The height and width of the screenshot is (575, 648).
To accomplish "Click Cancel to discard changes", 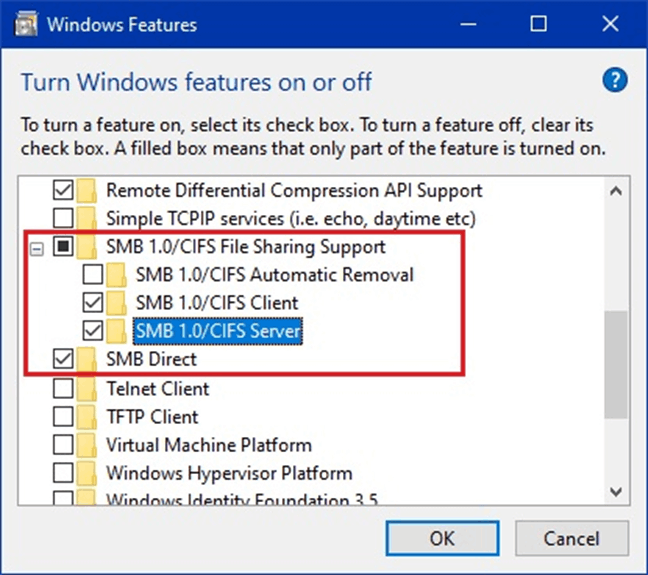I will coord(572,538).
